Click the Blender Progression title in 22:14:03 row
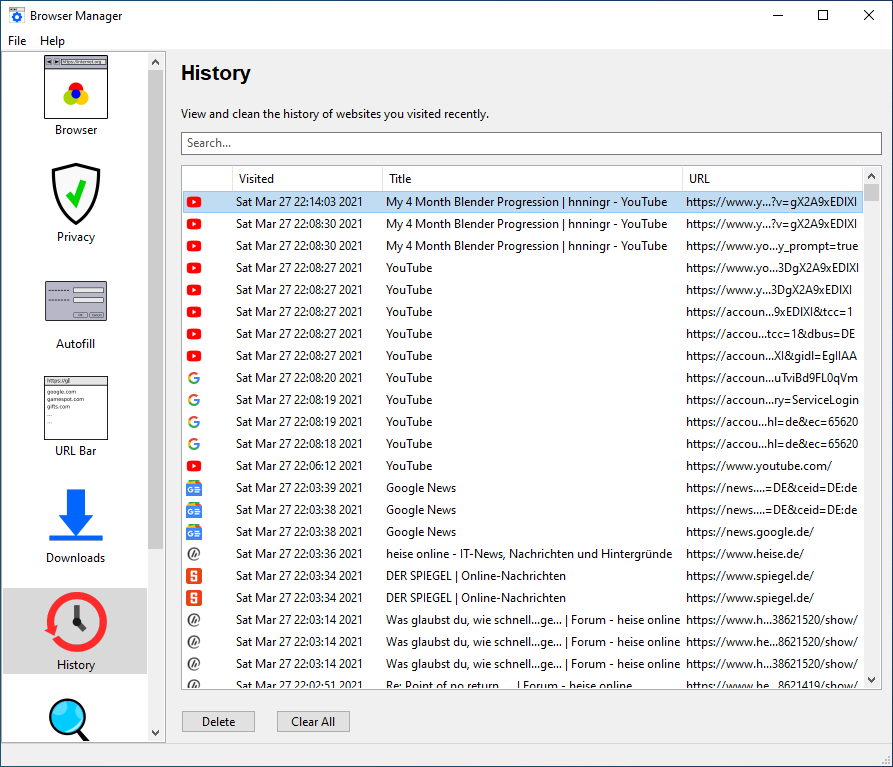The width and height of the screenshot is (893, 767). tap(526, 202)
